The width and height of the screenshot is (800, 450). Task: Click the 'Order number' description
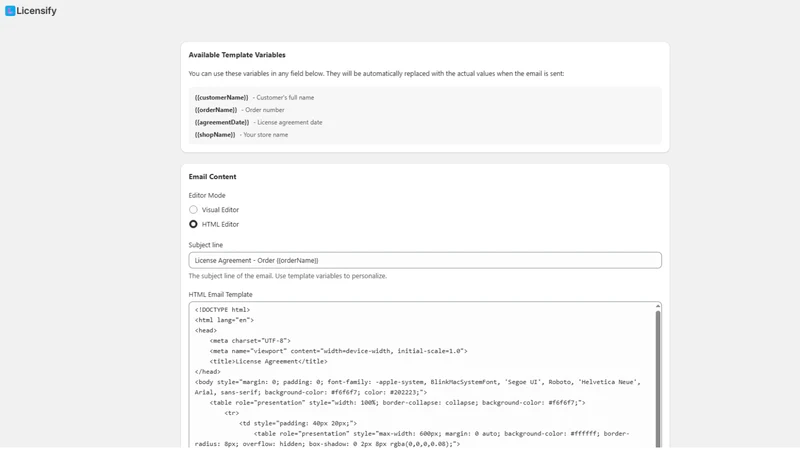click(265, 110)
